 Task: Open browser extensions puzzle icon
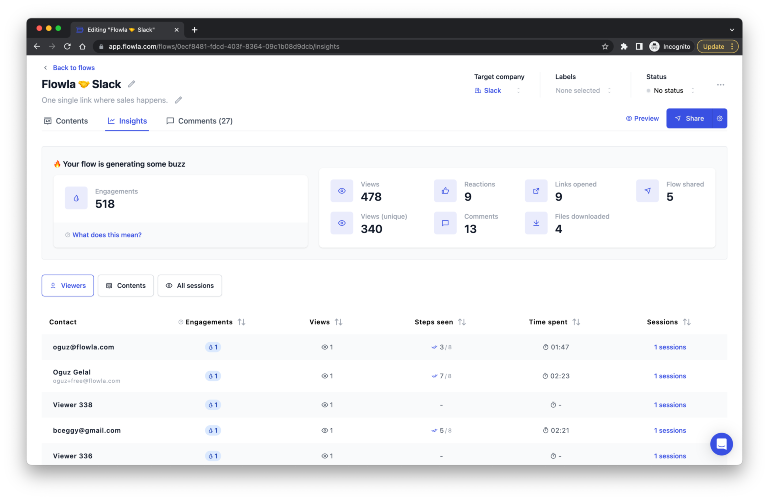[x=624, y=47]
